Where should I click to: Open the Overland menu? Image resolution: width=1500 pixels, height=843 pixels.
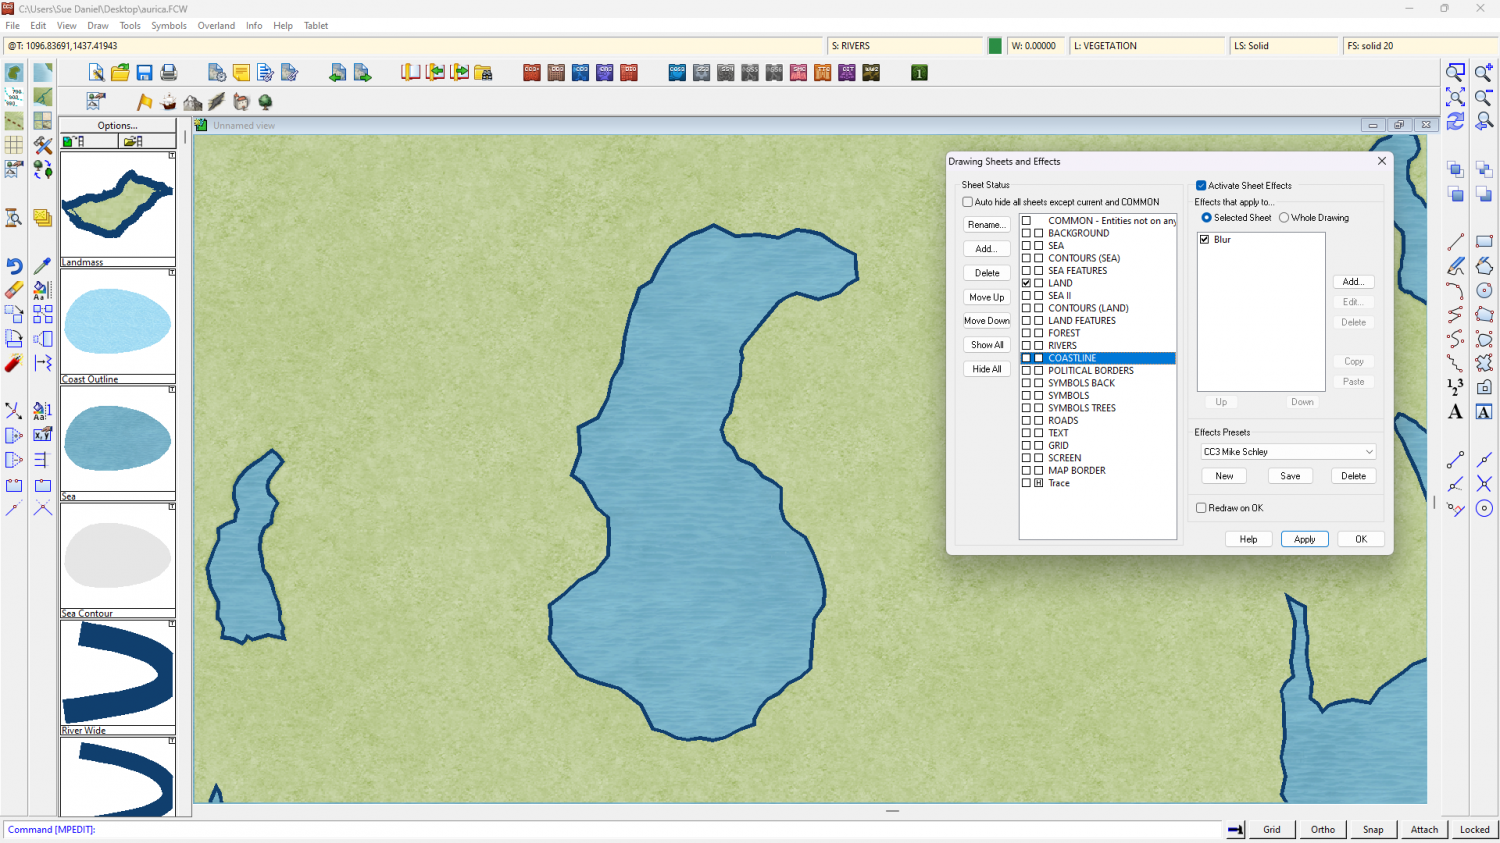pyautogui.click(x=216, y=26)
